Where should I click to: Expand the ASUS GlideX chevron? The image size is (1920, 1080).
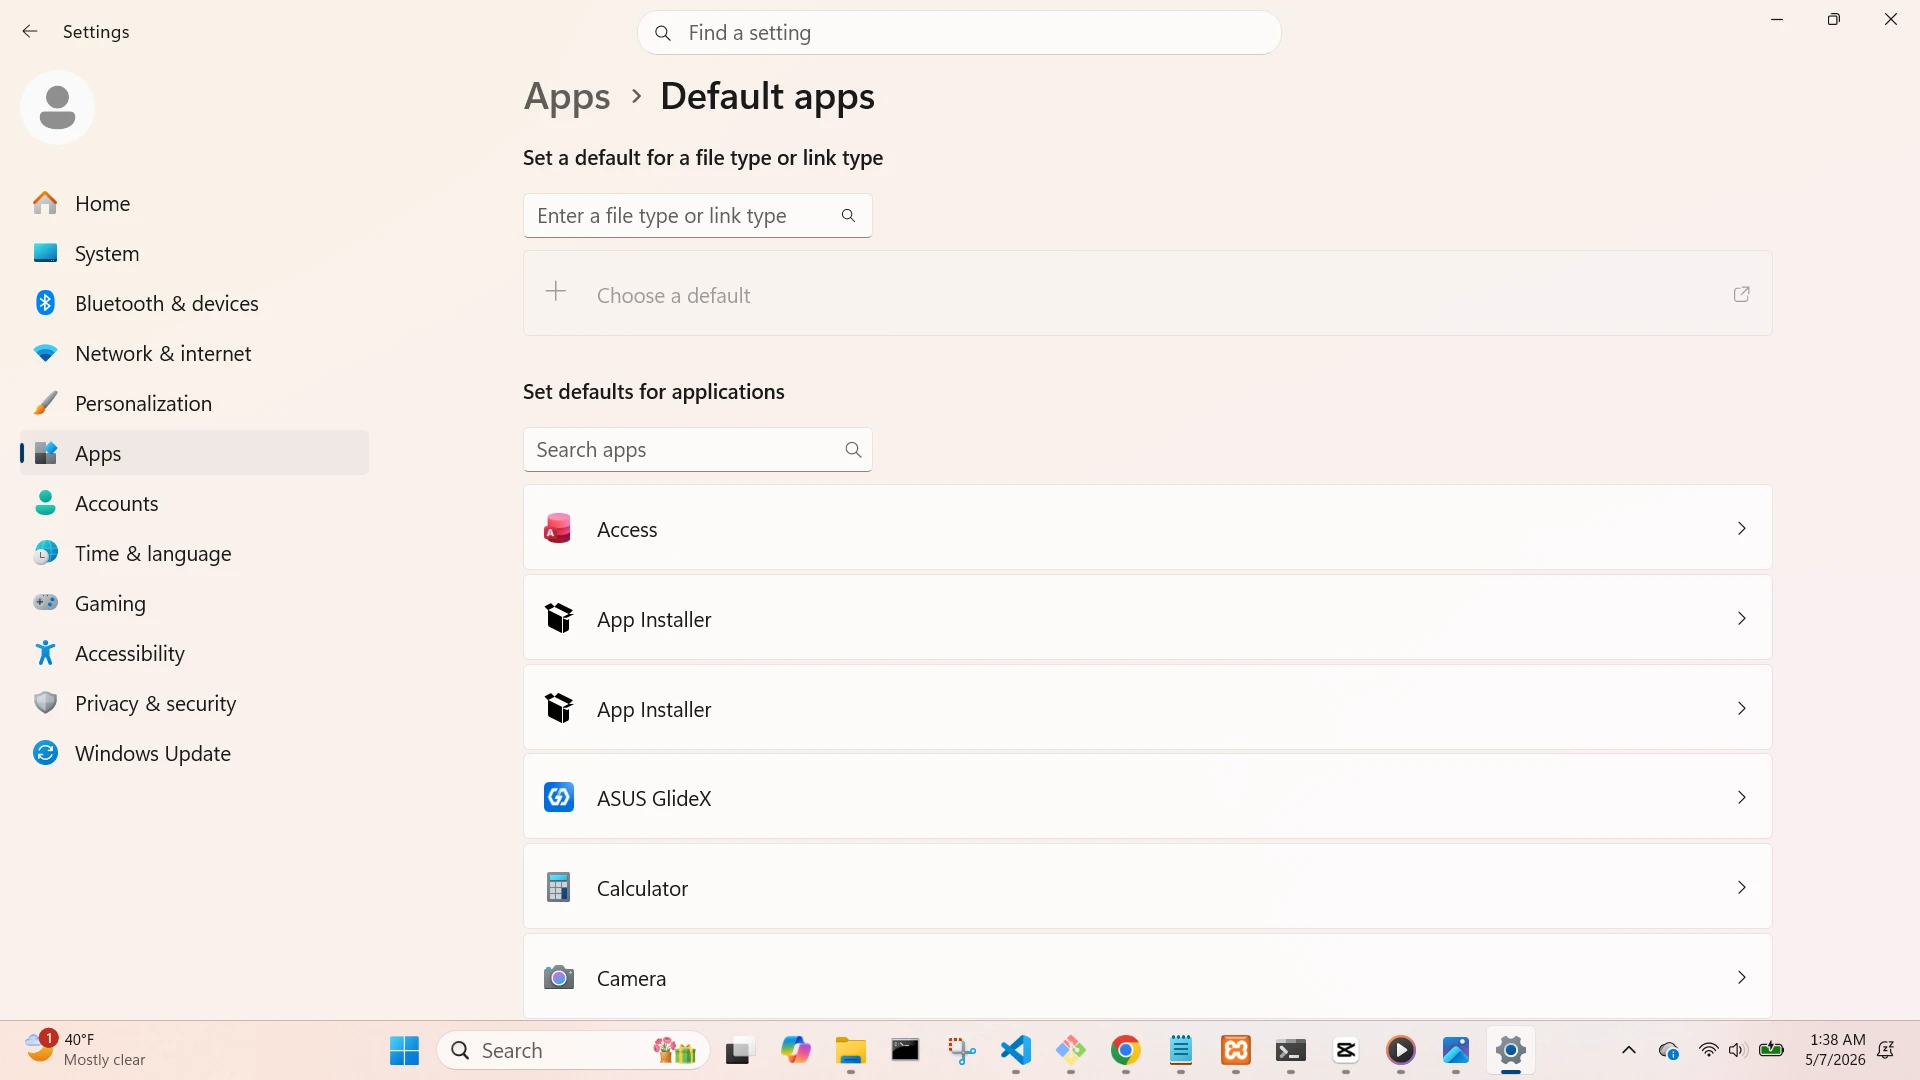pos(1741,797)
